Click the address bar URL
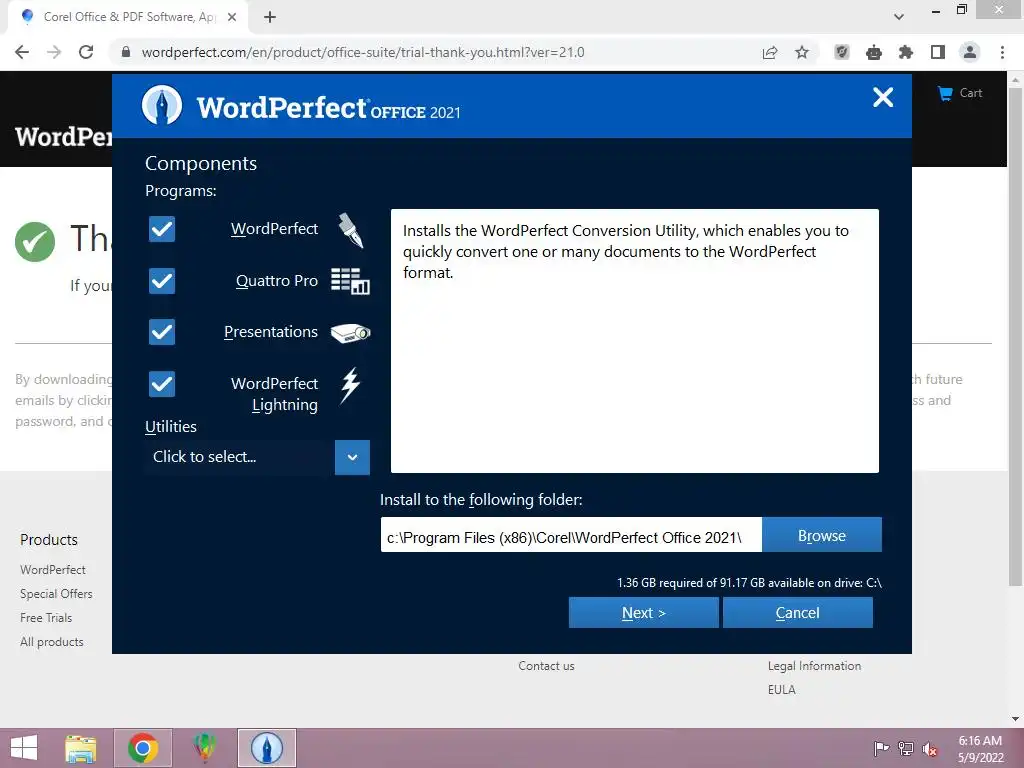 pyautogui.click(x=362, y=52)
